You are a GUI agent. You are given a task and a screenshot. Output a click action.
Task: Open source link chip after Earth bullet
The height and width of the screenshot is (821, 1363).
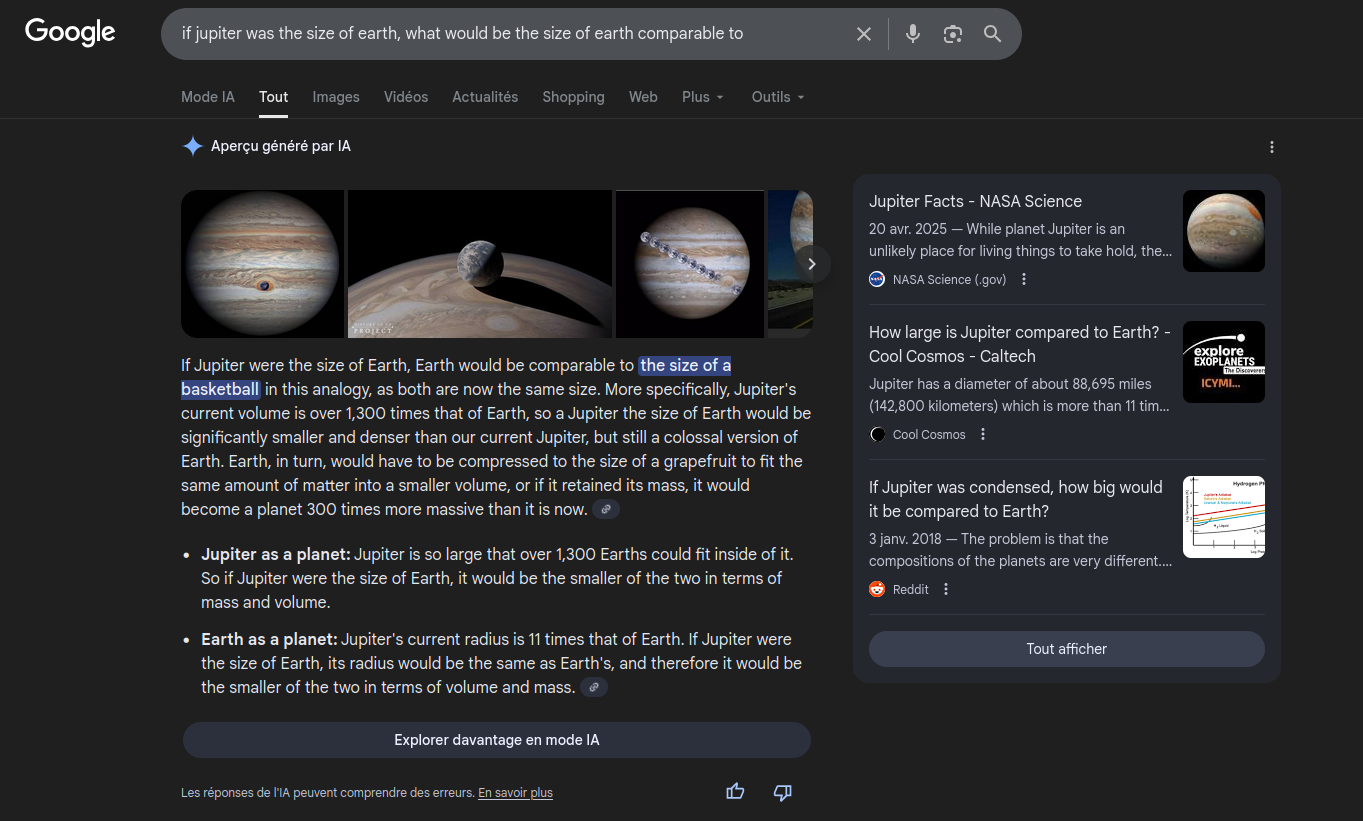(594, 688)
